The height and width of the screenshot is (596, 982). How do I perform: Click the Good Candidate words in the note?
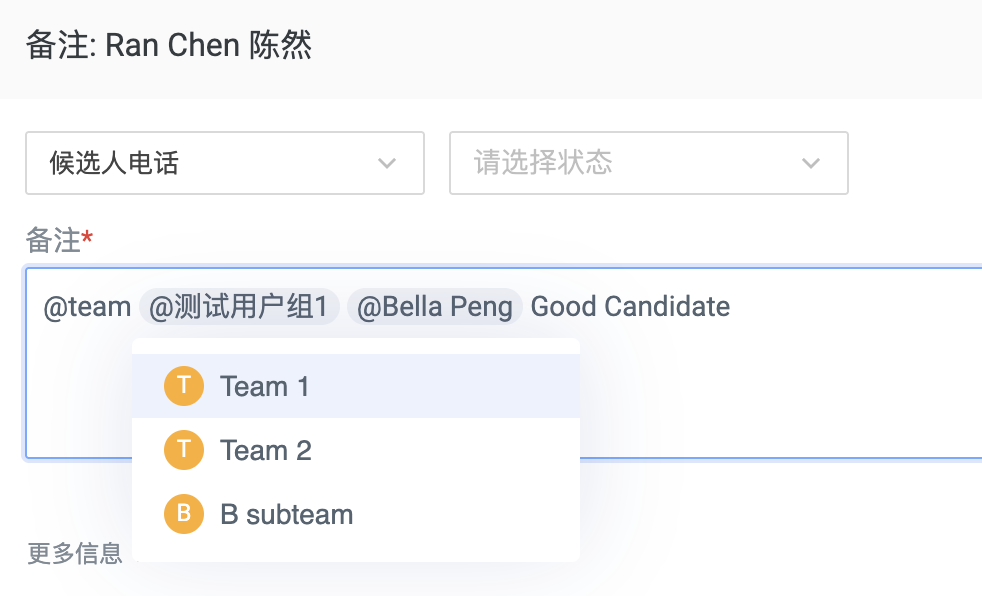click(x=630, y=307)
